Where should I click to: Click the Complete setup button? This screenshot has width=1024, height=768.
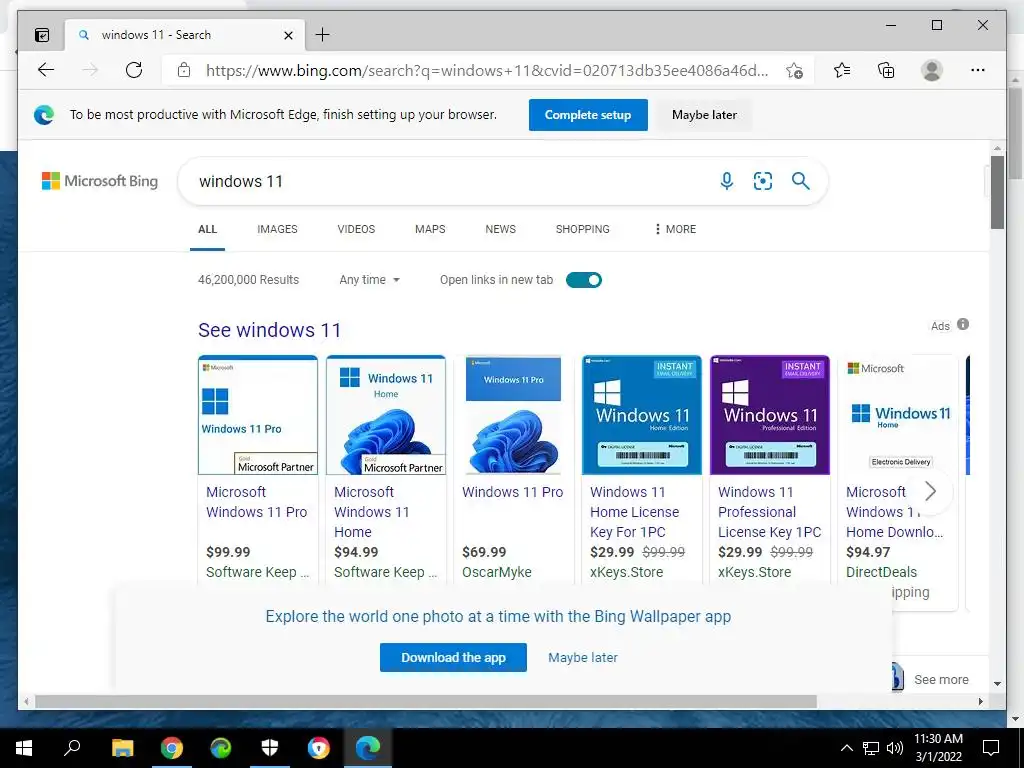(588, 115)
